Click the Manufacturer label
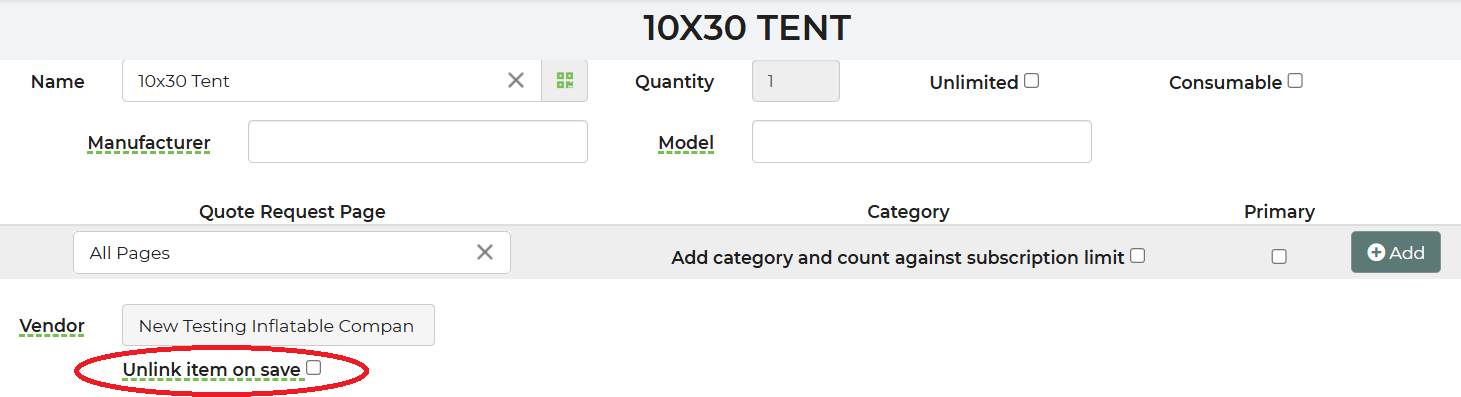The width and height of the screenshot is (1461, 397). (x=149, y=143)
